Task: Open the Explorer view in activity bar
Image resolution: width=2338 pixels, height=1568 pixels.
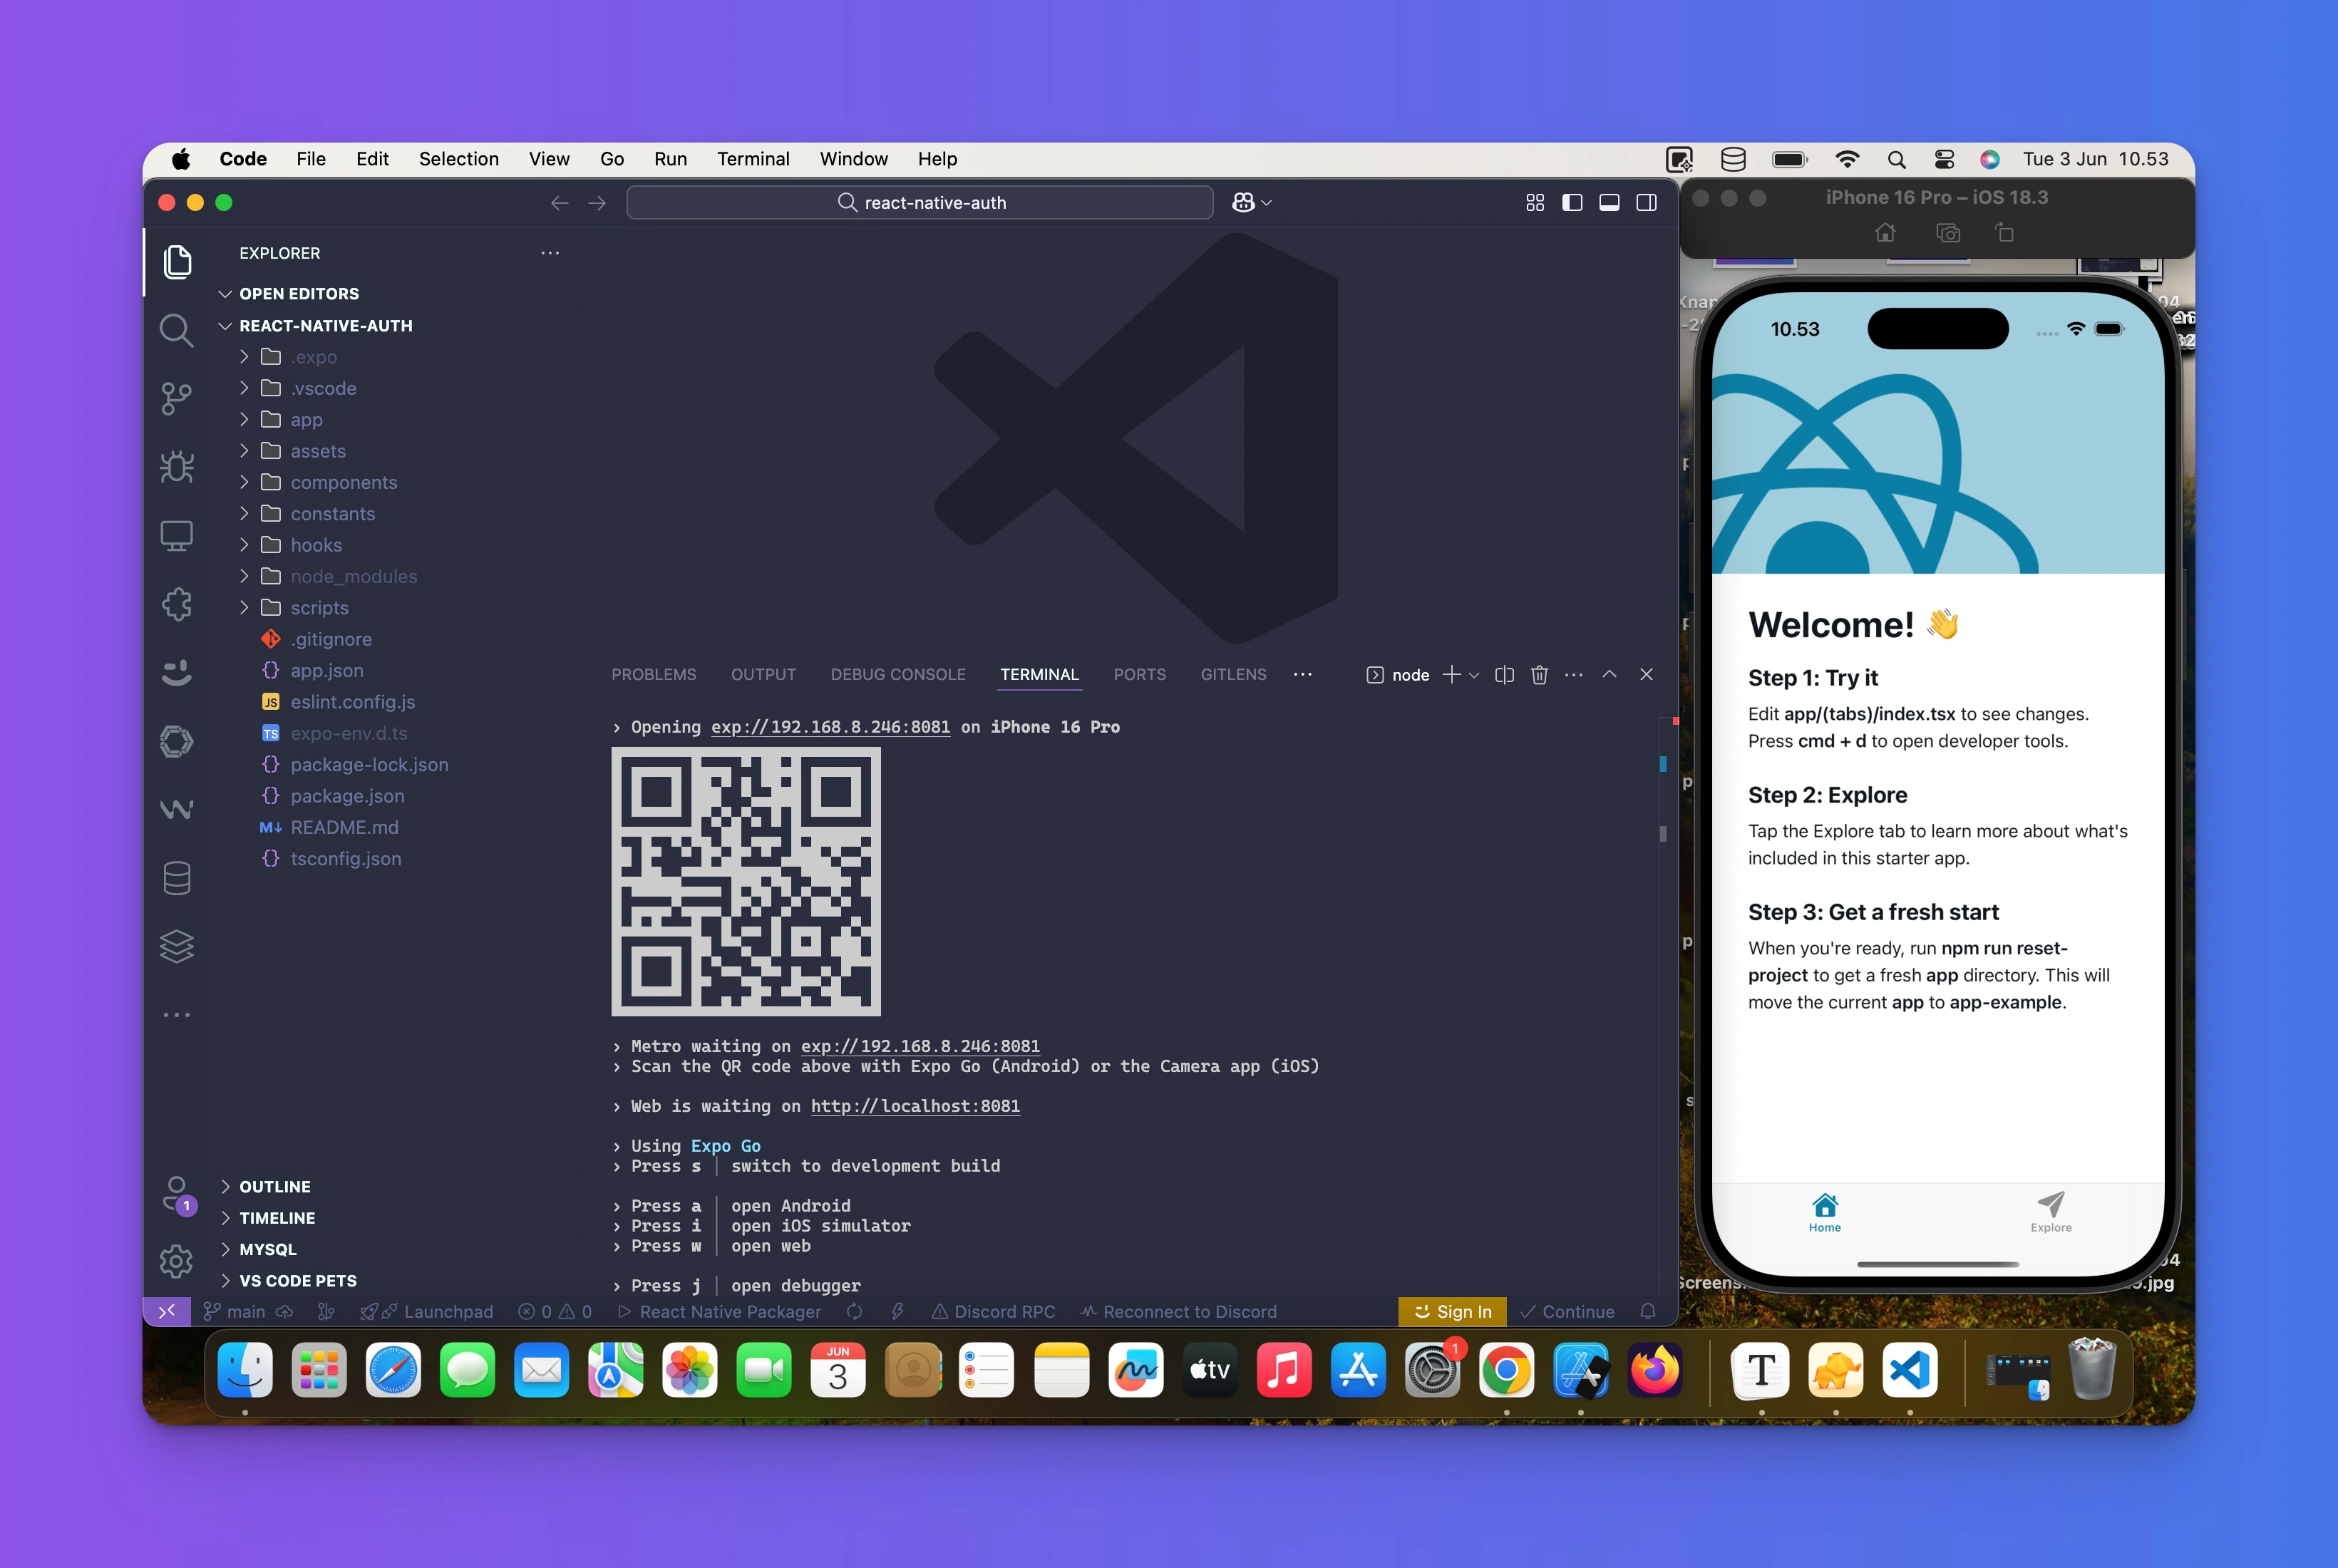Action: point(177,261)
